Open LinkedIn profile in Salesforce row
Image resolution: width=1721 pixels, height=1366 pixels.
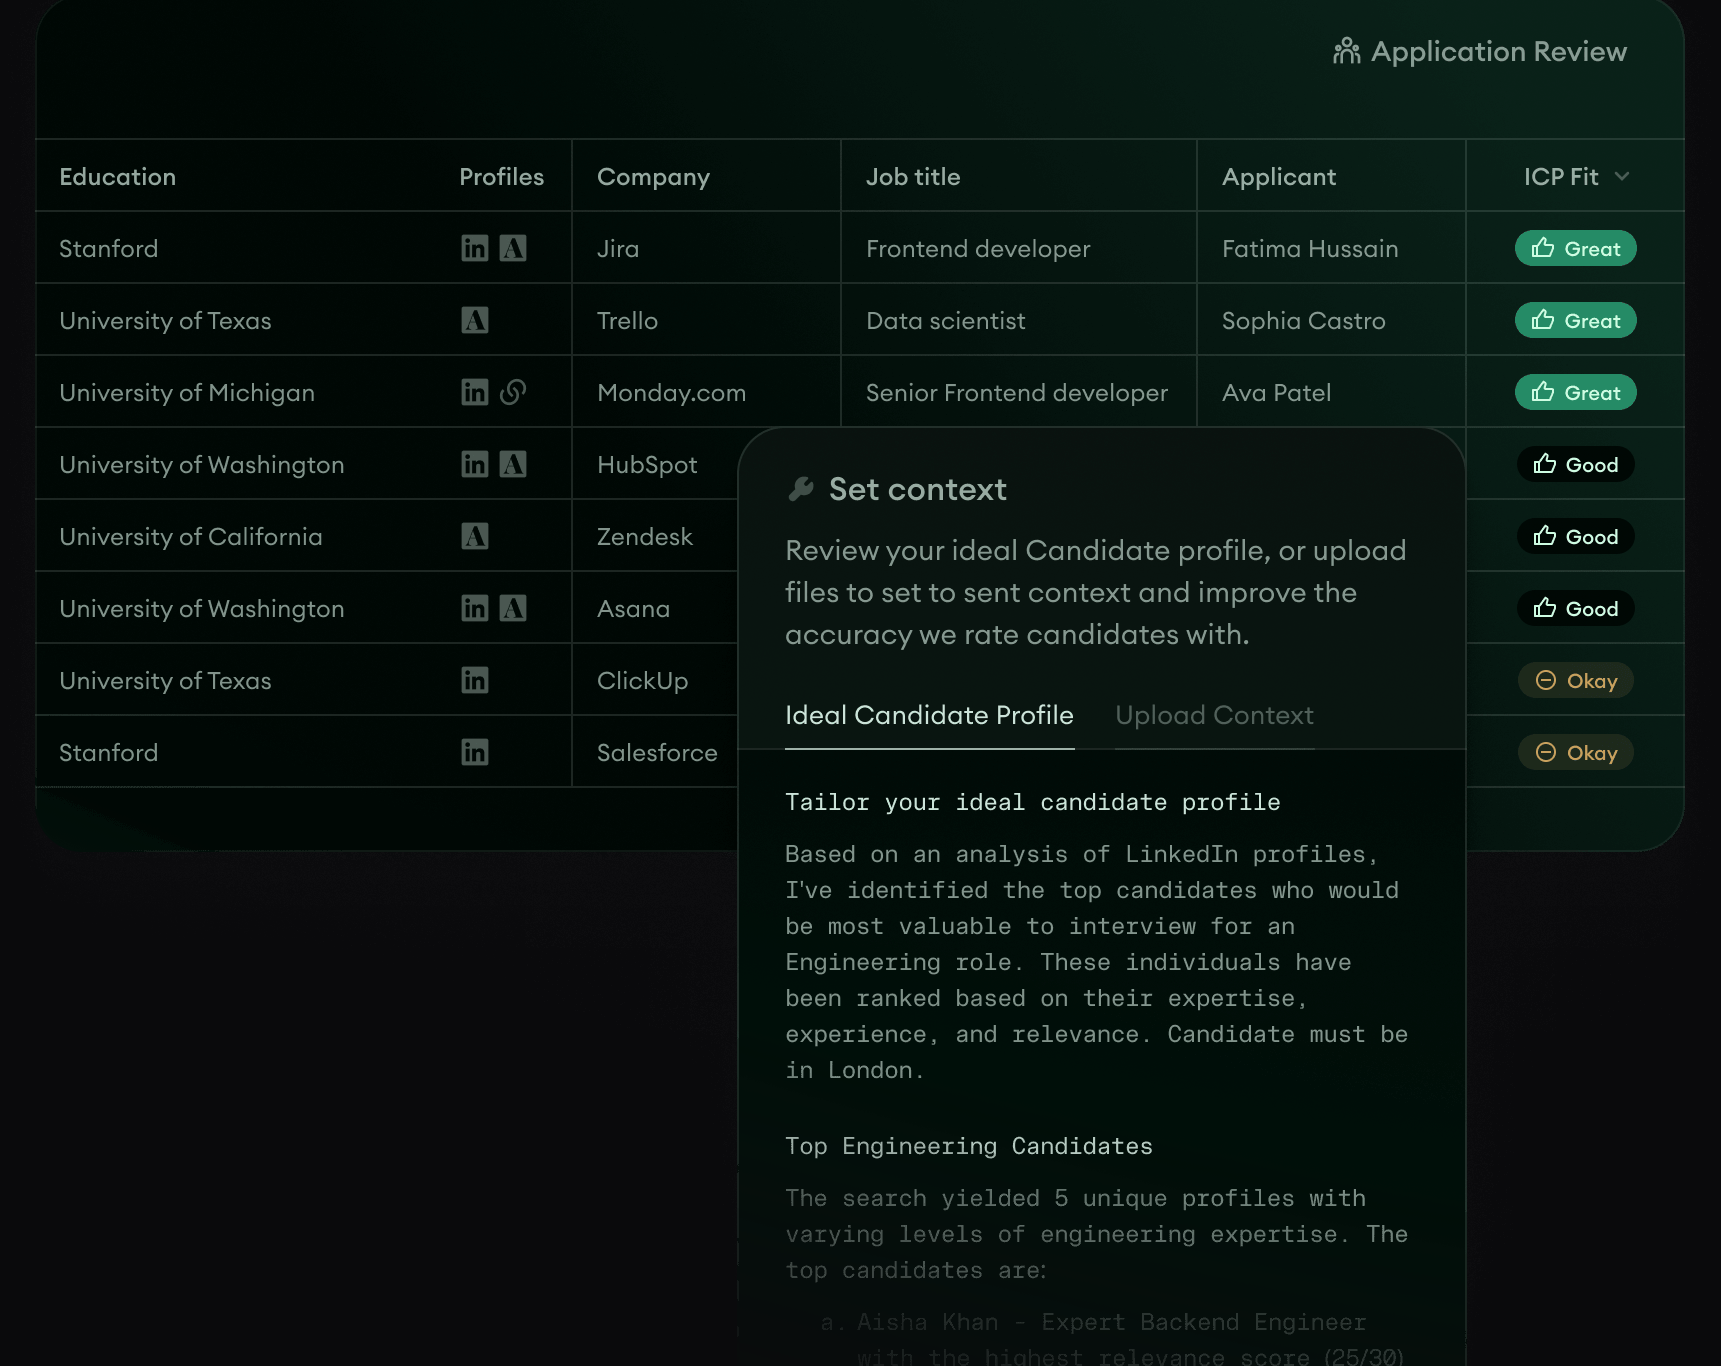[475, 752]
